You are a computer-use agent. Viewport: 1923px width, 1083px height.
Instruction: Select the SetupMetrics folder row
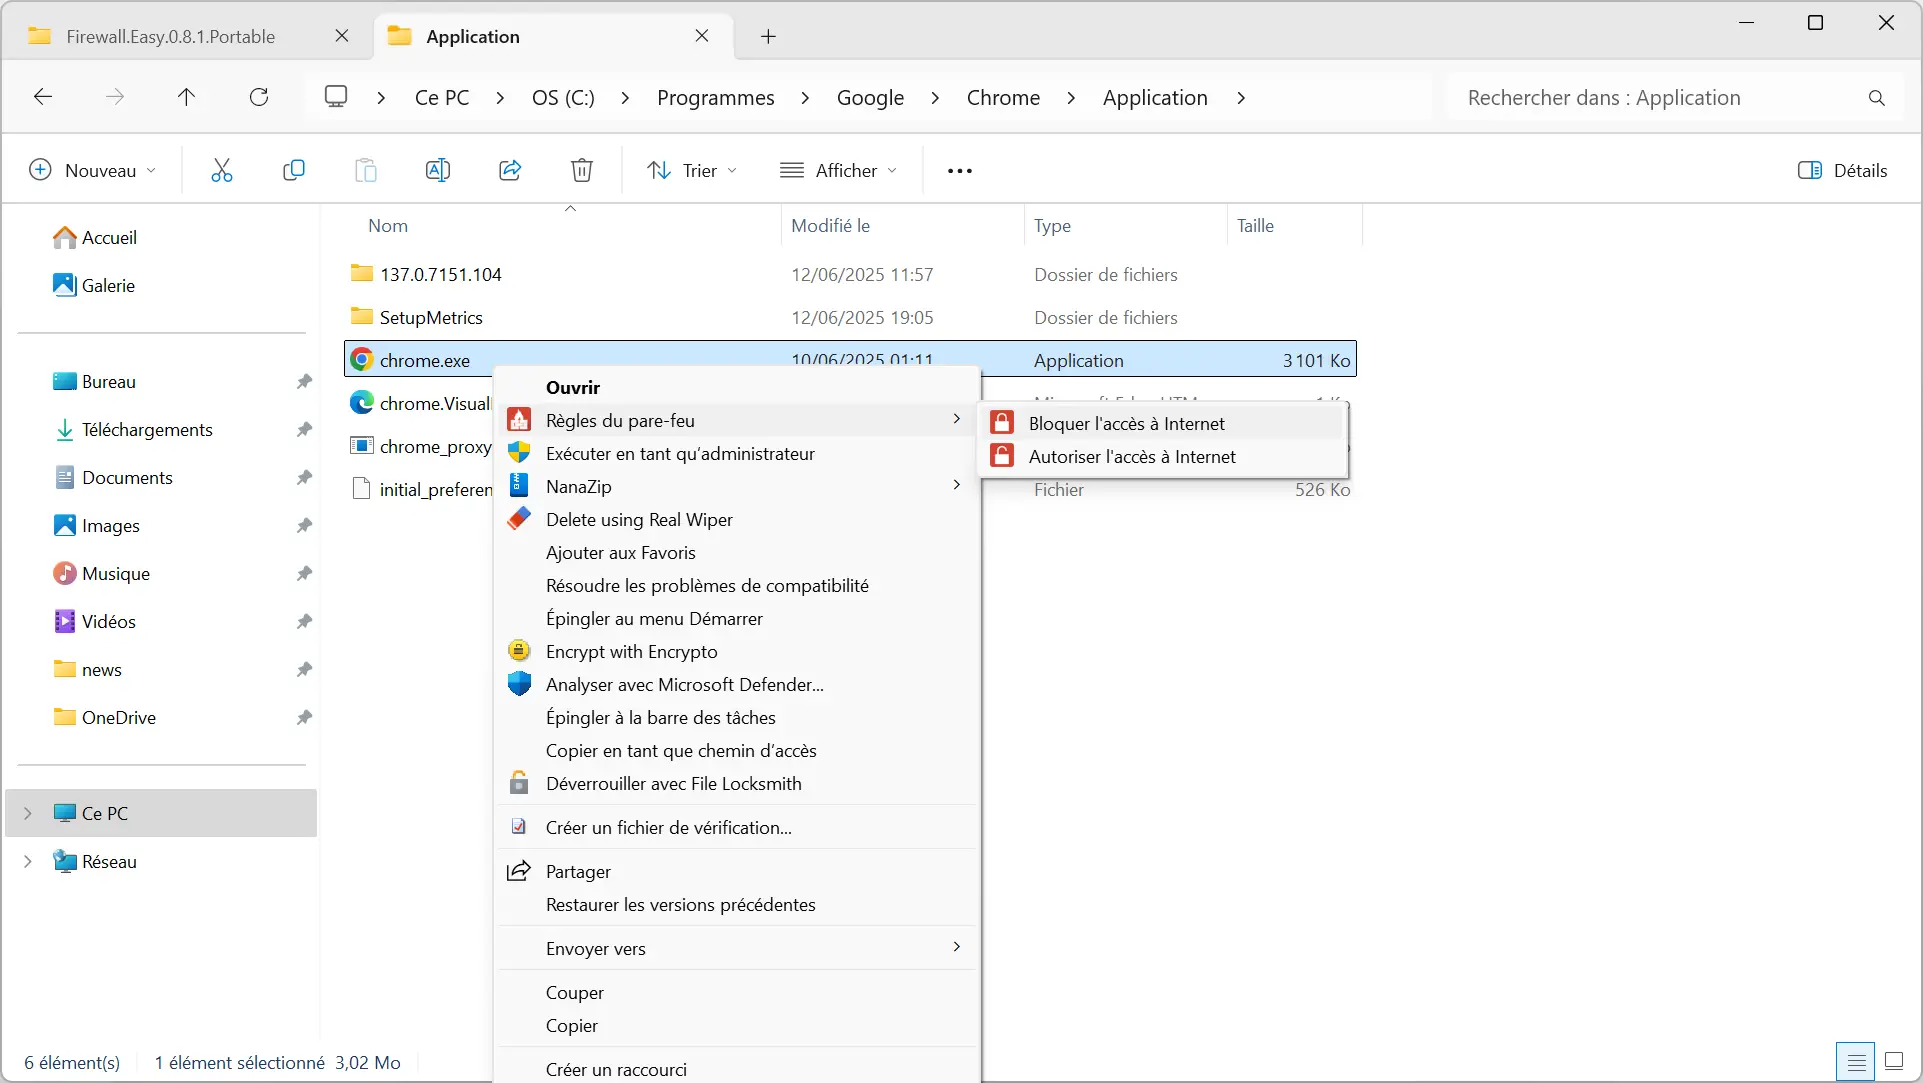click(850, 317)
